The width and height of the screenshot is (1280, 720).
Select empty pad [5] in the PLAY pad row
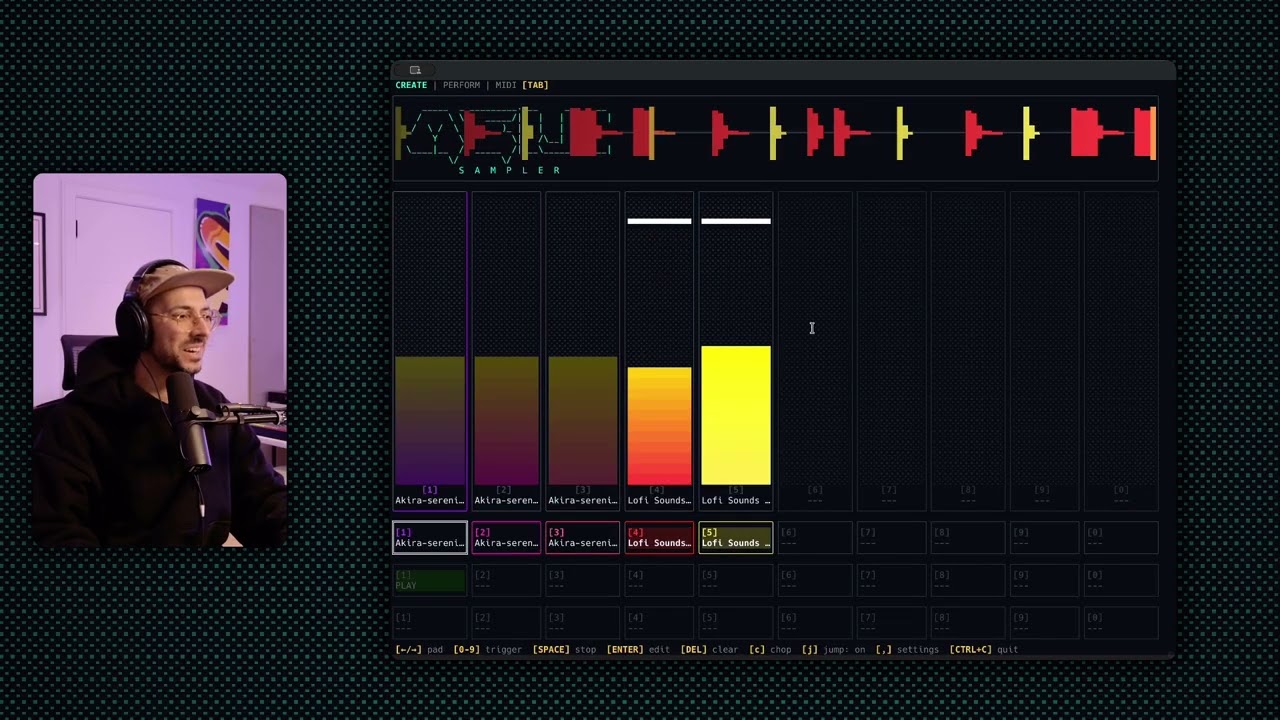736,580
